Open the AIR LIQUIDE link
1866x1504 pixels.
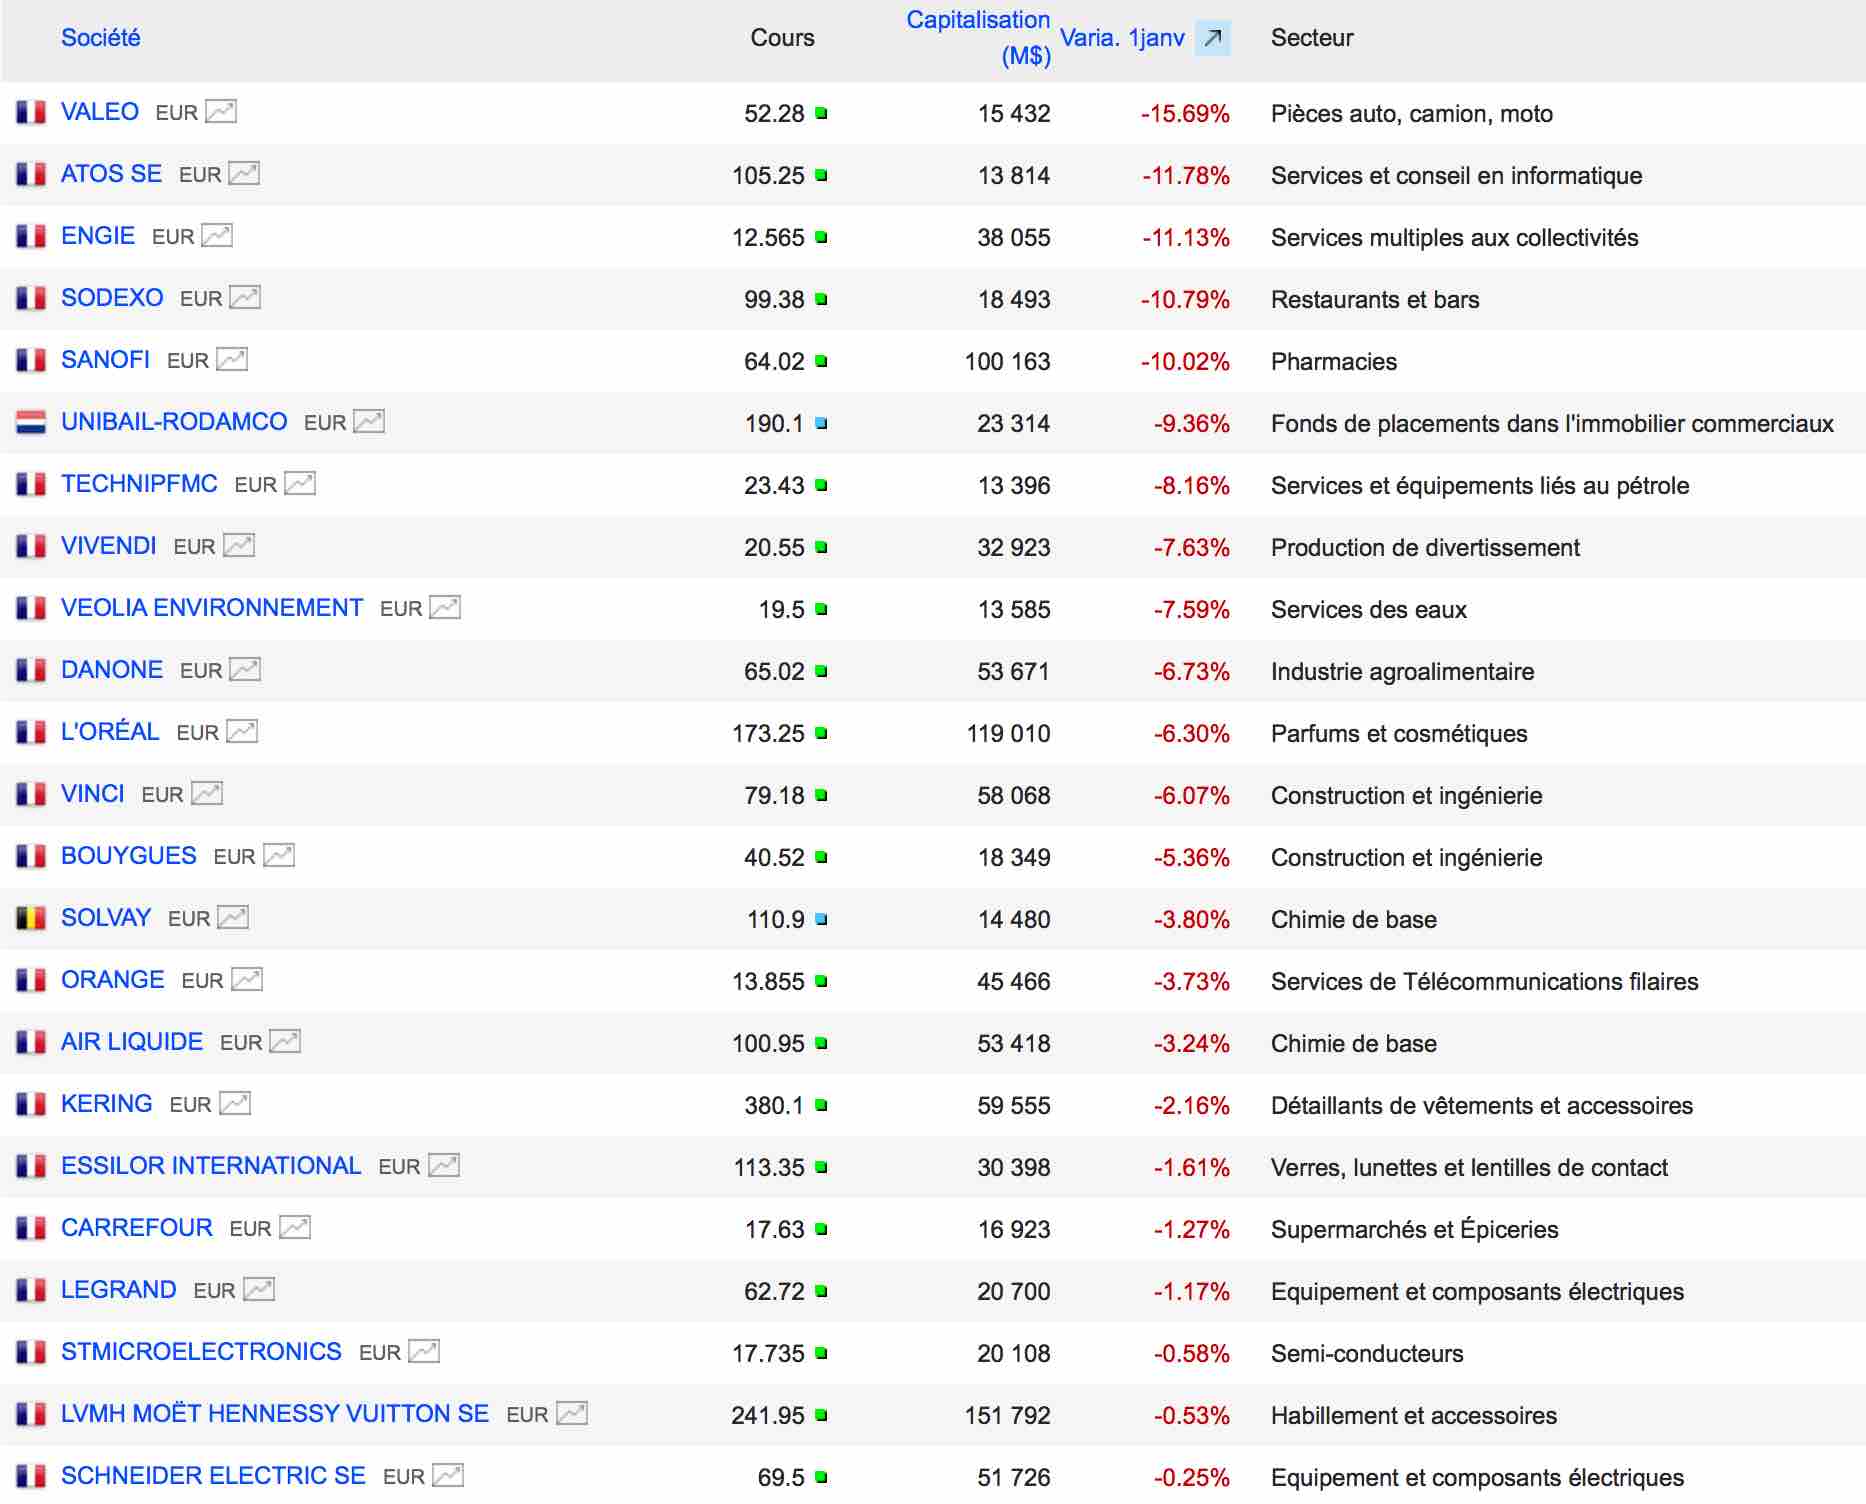132,1041
